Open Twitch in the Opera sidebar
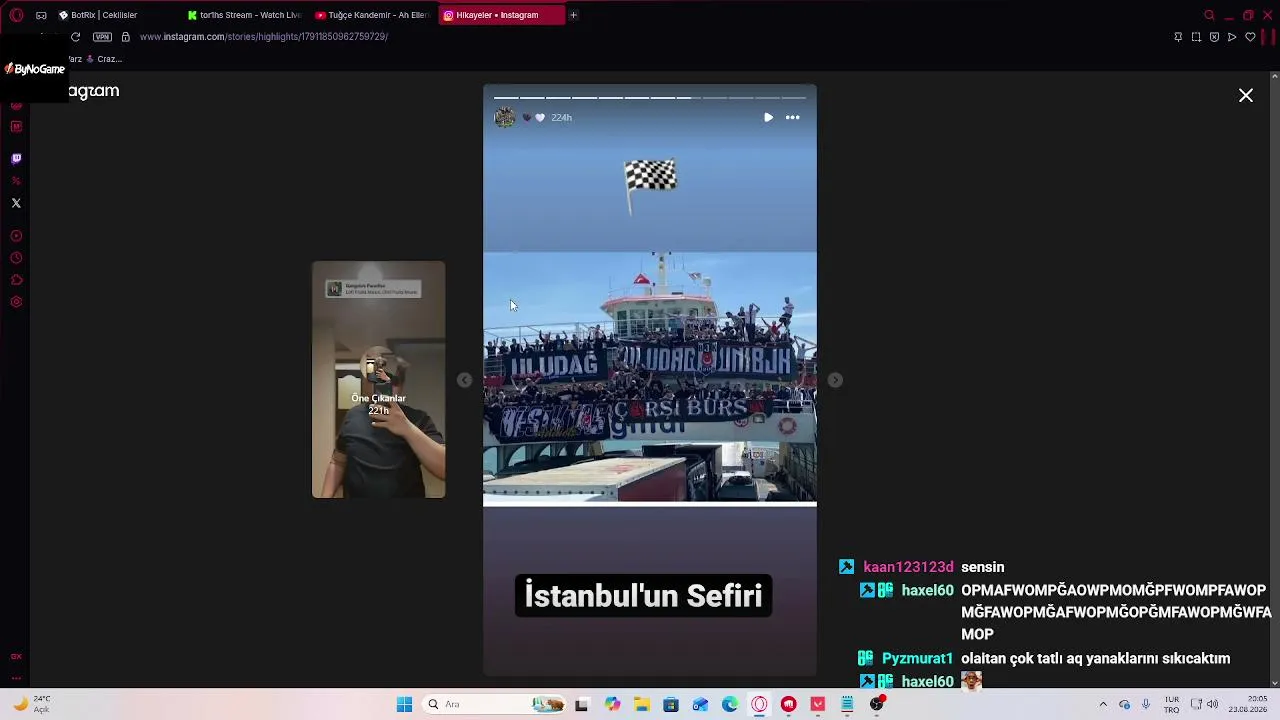The width and height of the screenshot is (1280, 720). (x=16, y=158)
